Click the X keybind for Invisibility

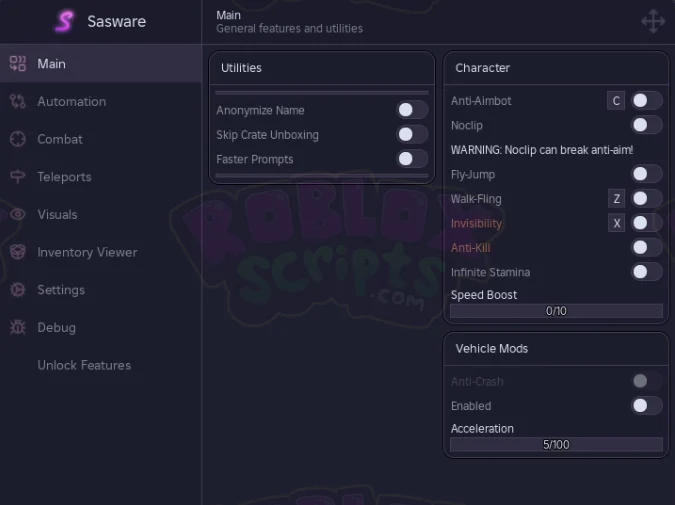616,223
